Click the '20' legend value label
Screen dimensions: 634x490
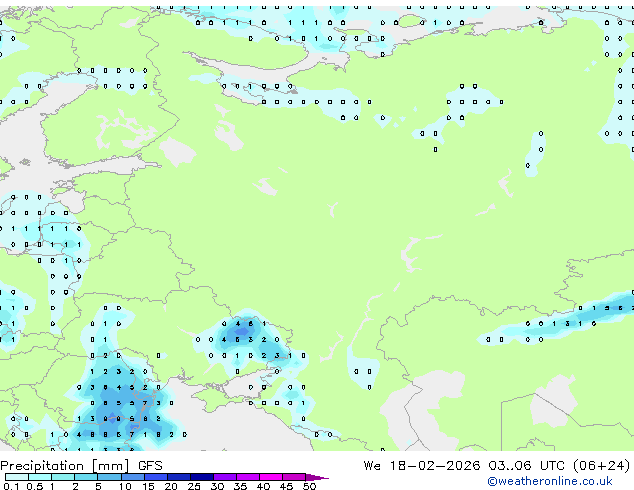[x=171, y=486]
